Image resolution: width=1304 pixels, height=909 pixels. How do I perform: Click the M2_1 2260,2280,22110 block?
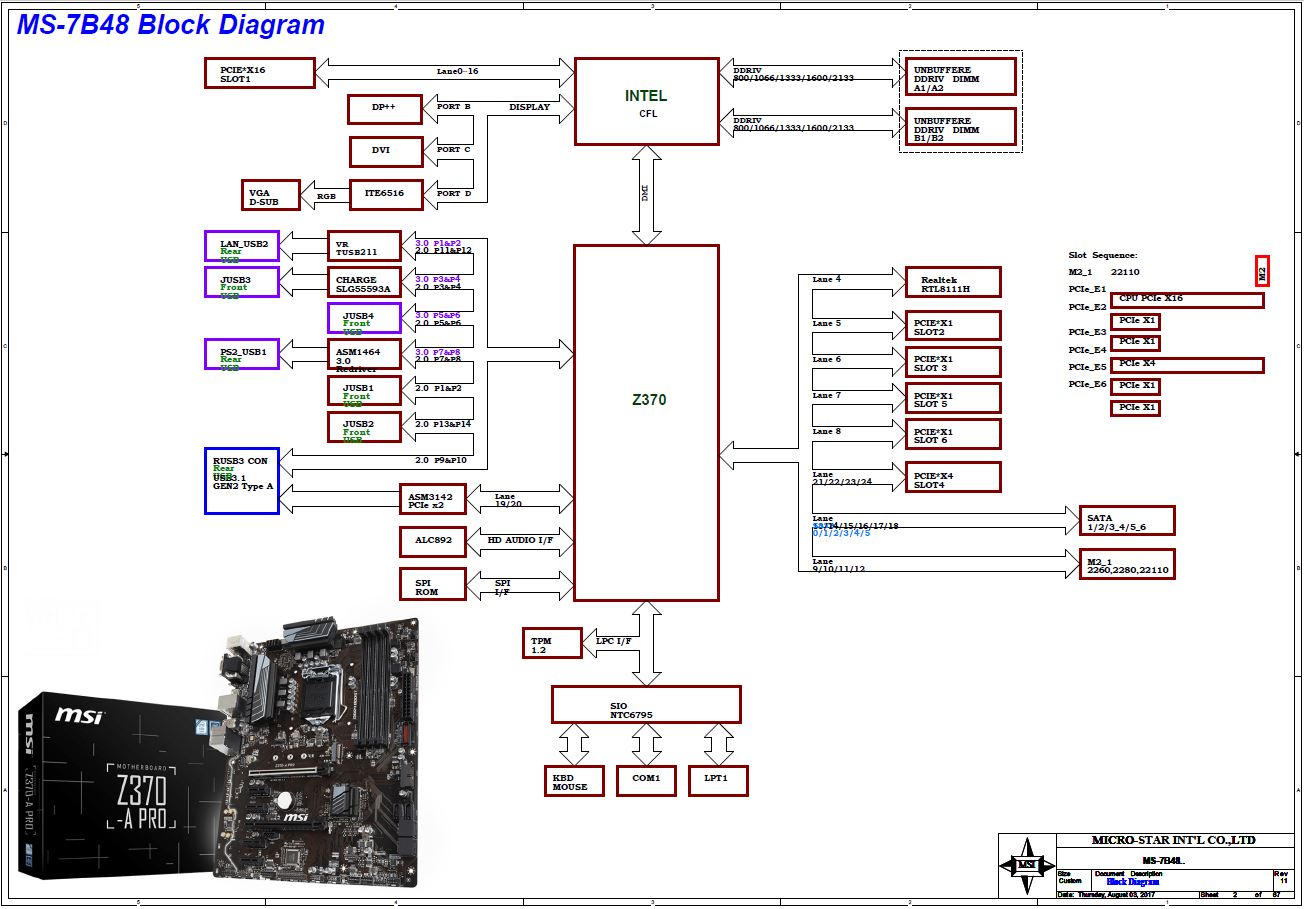pyautogui.click(x=1127, y=564)
